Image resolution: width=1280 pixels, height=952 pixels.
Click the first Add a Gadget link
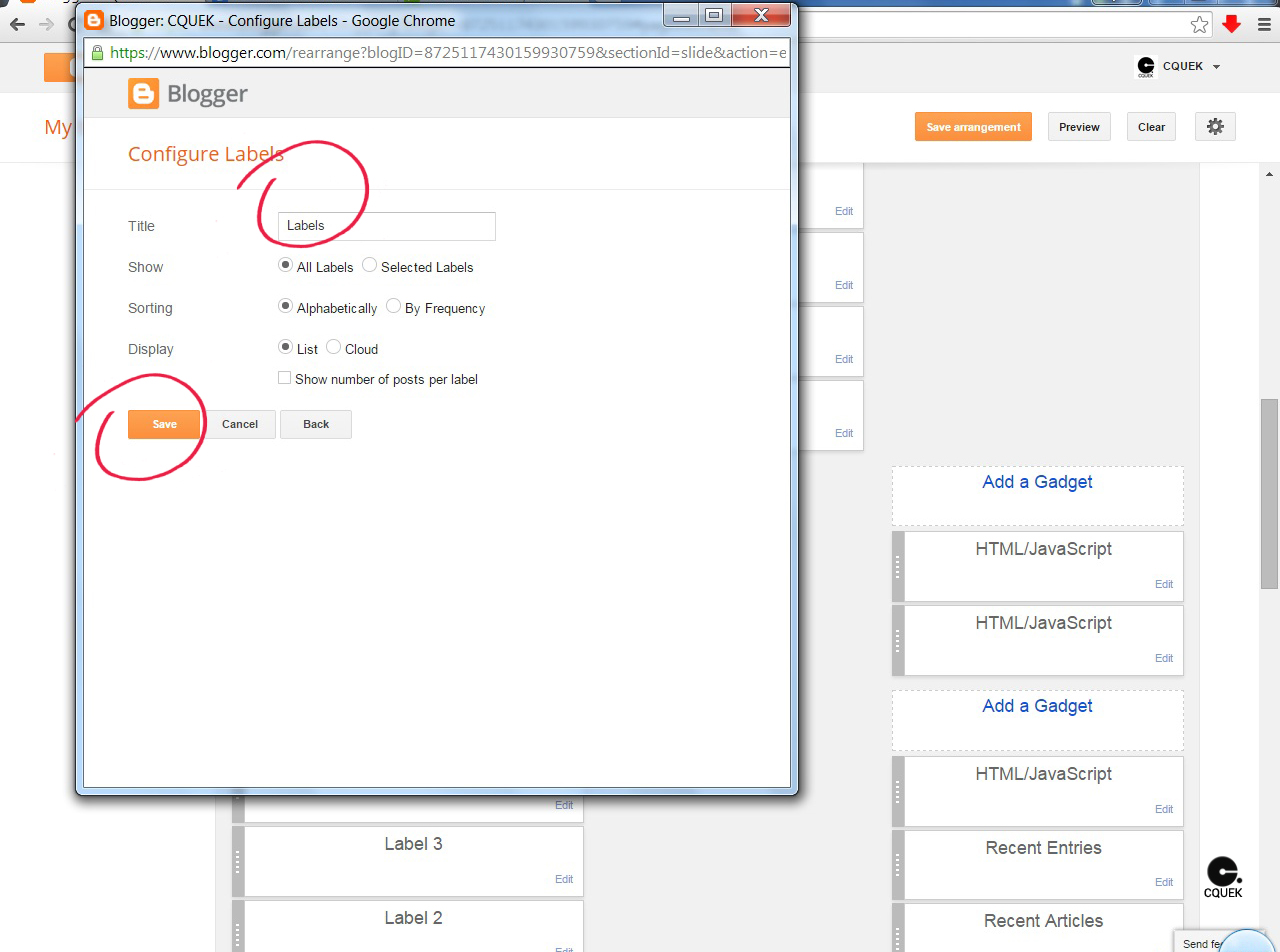[1037, 482]
